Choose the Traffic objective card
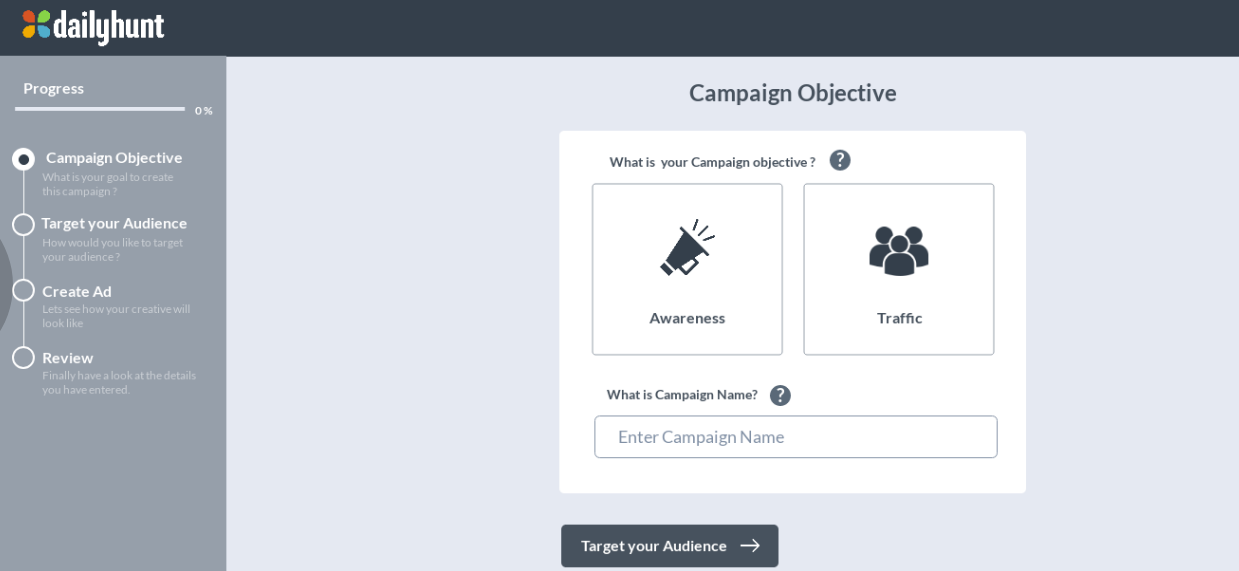This screenshot has height=571, width=1239. click(x=899, y=269)
